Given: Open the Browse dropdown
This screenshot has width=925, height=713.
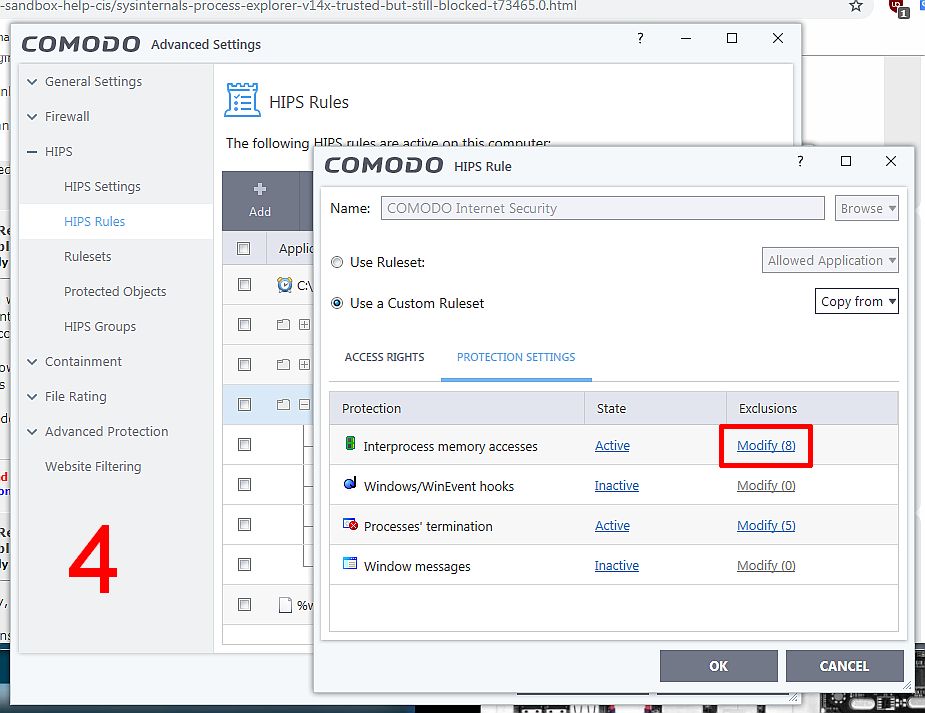Looking at the screenshot, I should click(x=867, y=208).
